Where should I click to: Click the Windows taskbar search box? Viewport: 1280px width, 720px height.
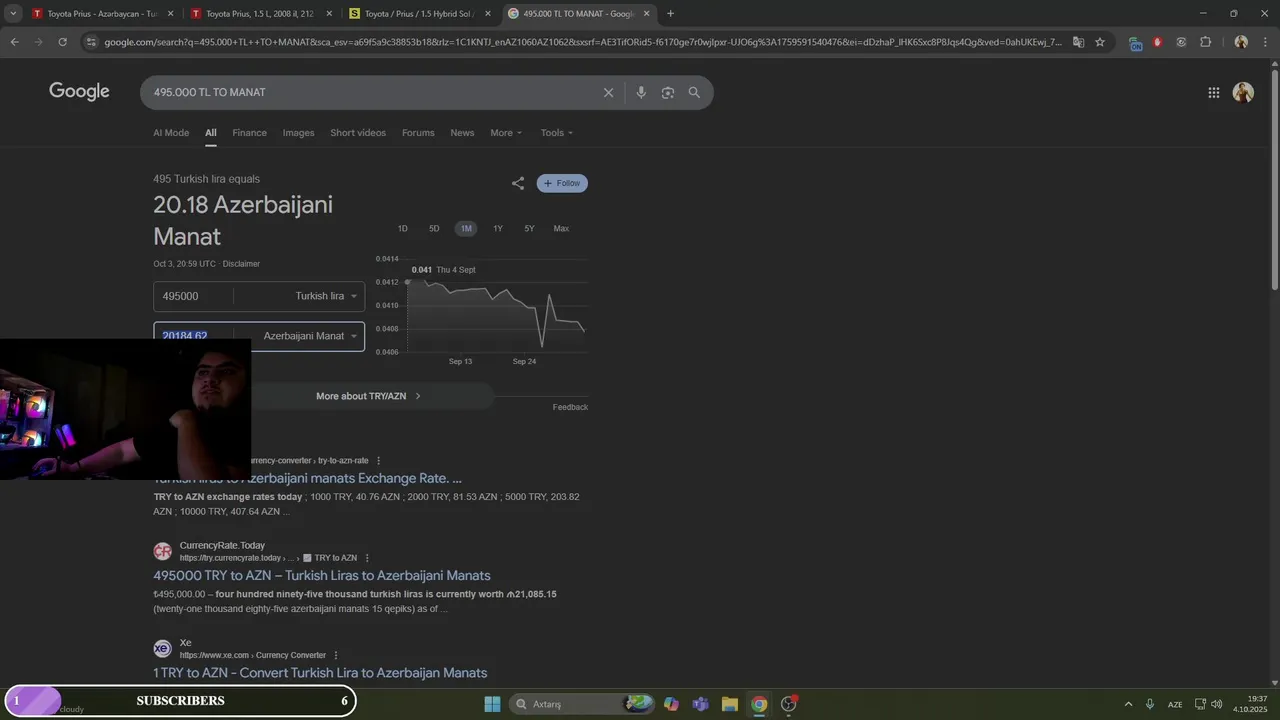[582, 704]
